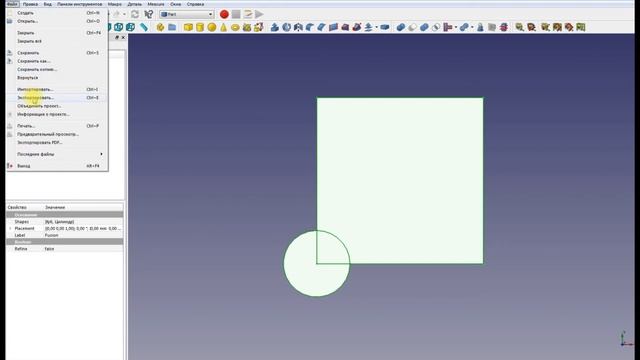Select the Extrude tool icon

275,27
